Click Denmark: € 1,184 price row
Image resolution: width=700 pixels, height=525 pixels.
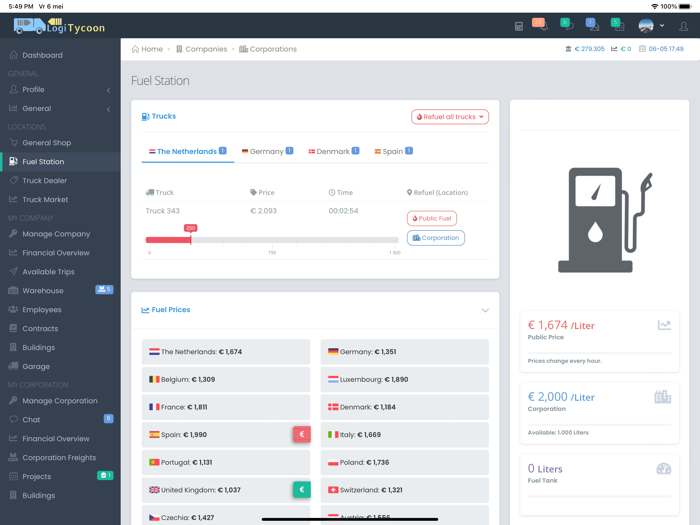[404, 407]
